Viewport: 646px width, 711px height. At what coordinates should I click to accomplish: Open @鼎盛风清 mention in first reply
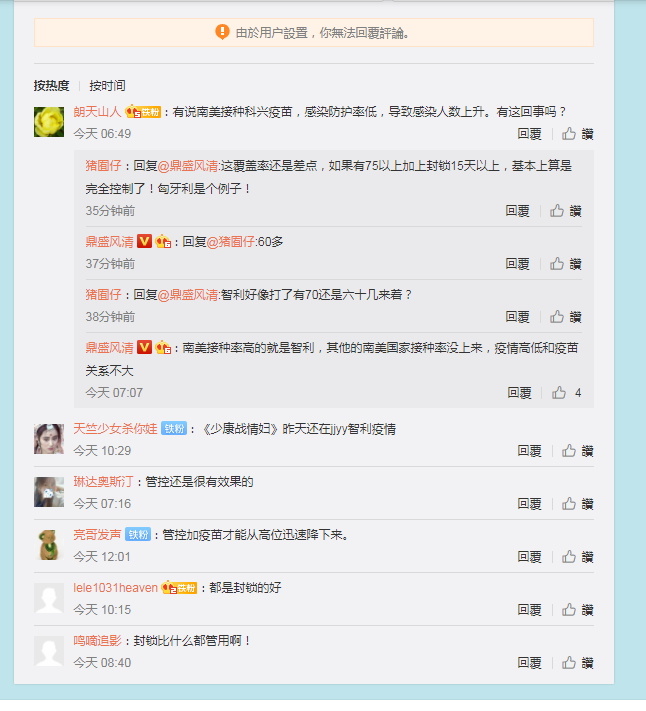188,166
